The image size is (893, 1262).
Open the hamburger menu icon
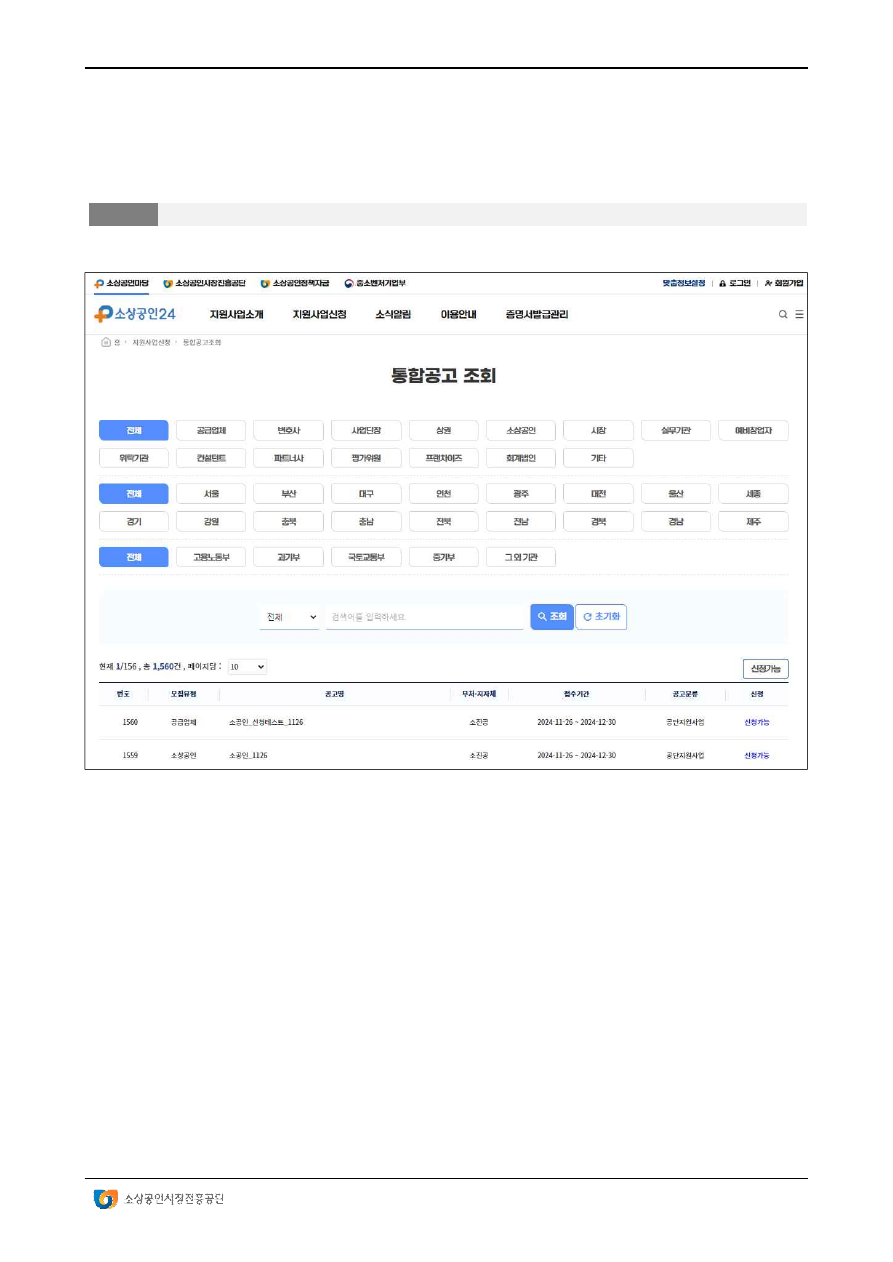click(799, 314)
